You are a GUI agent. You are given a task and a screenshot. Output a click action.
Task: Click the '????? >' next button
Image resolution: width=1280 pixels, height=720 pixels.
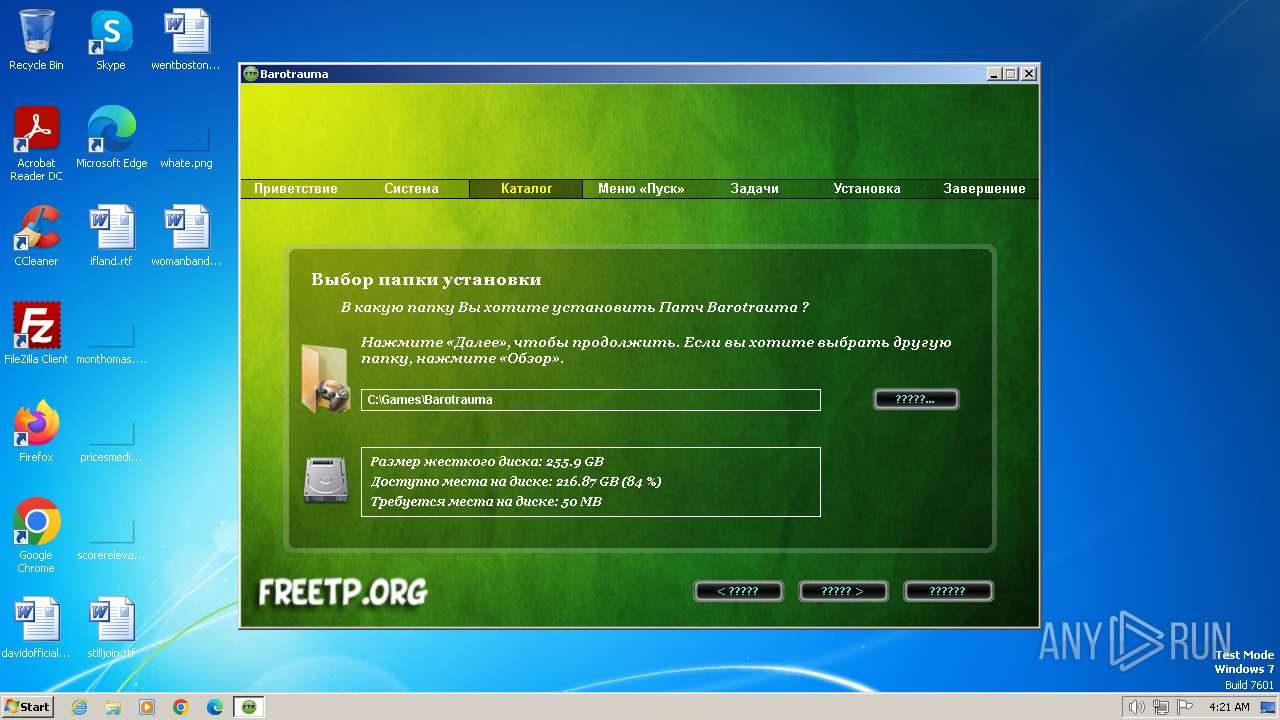click(843, 591)
